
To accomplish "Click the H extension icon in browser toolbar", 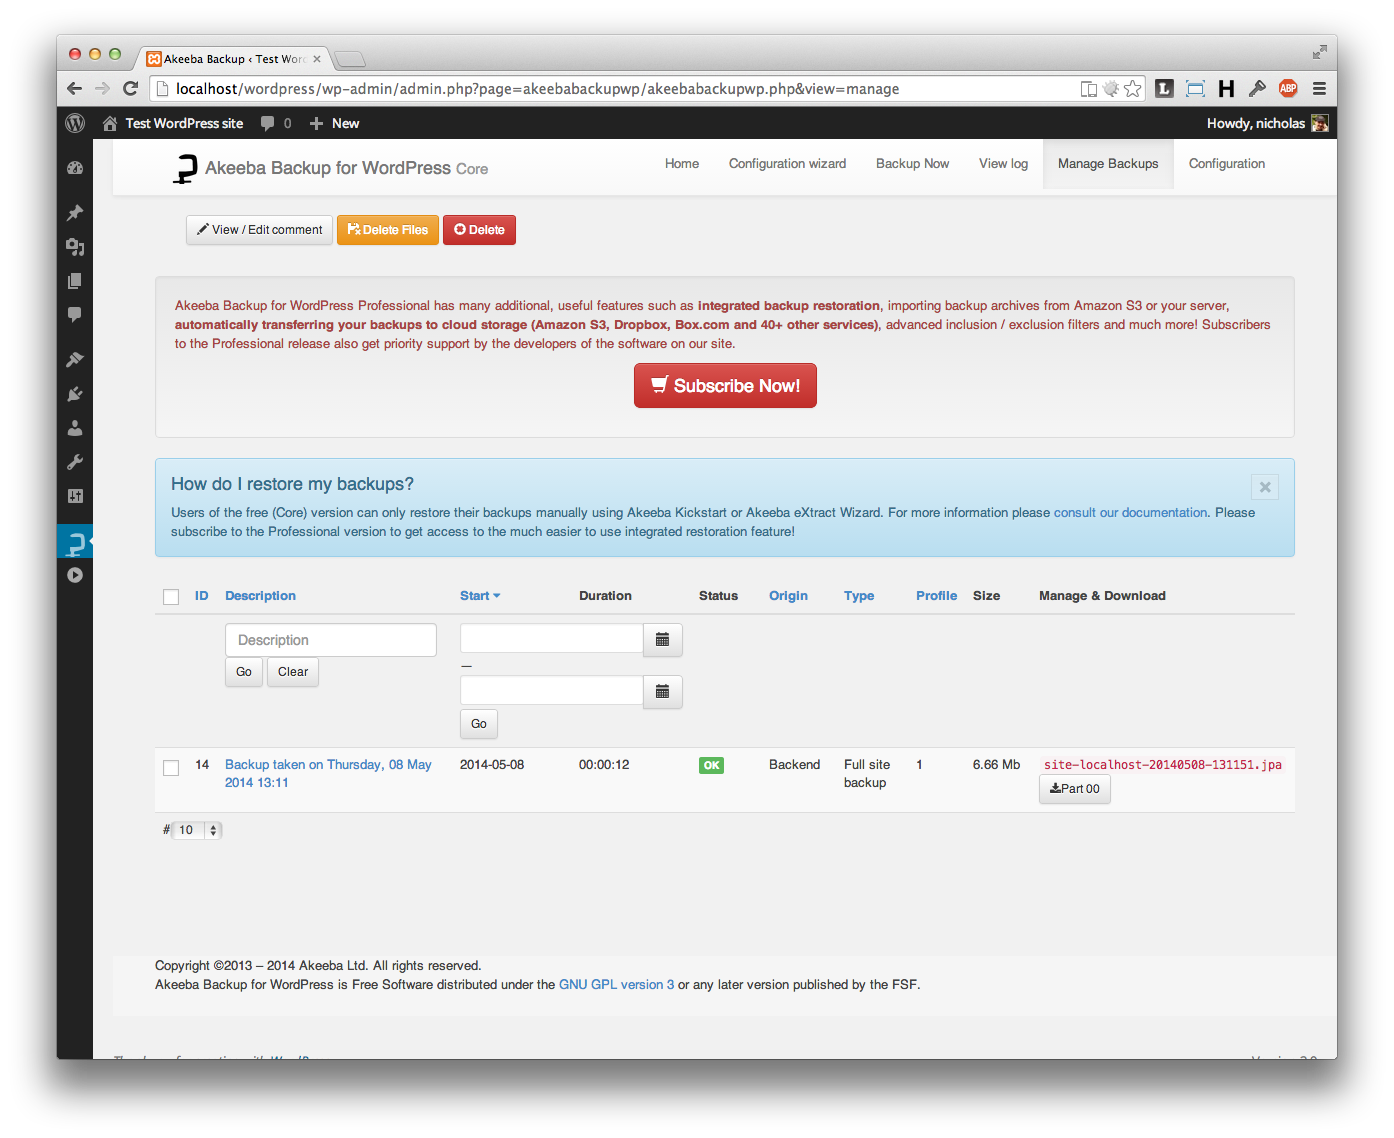I will (x=1226, y=89).
